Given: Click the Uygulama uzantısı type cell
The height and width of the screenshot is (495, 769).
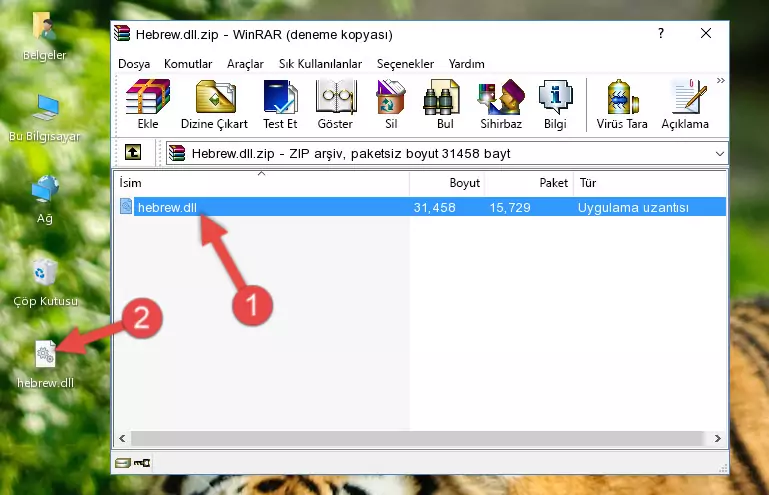Looking at the screenshot, I should (x=633, y=208).
